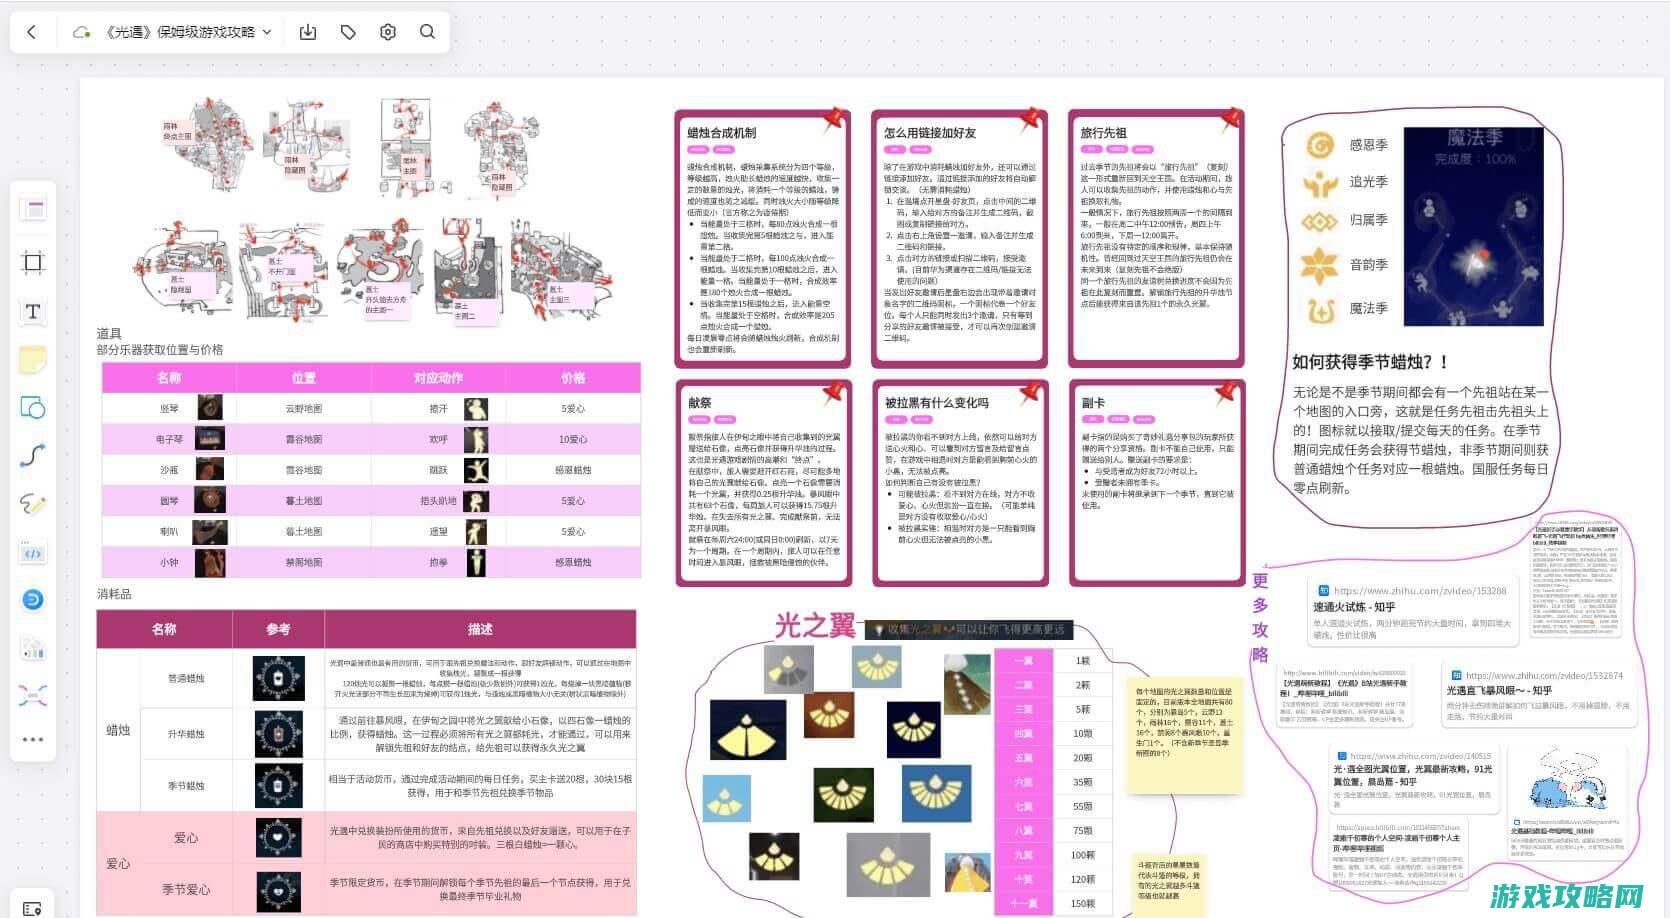Select the 被拉黑有什么变化吗 card title
This screenshot has width=1670, height=918.
click(x=936, y=403)
